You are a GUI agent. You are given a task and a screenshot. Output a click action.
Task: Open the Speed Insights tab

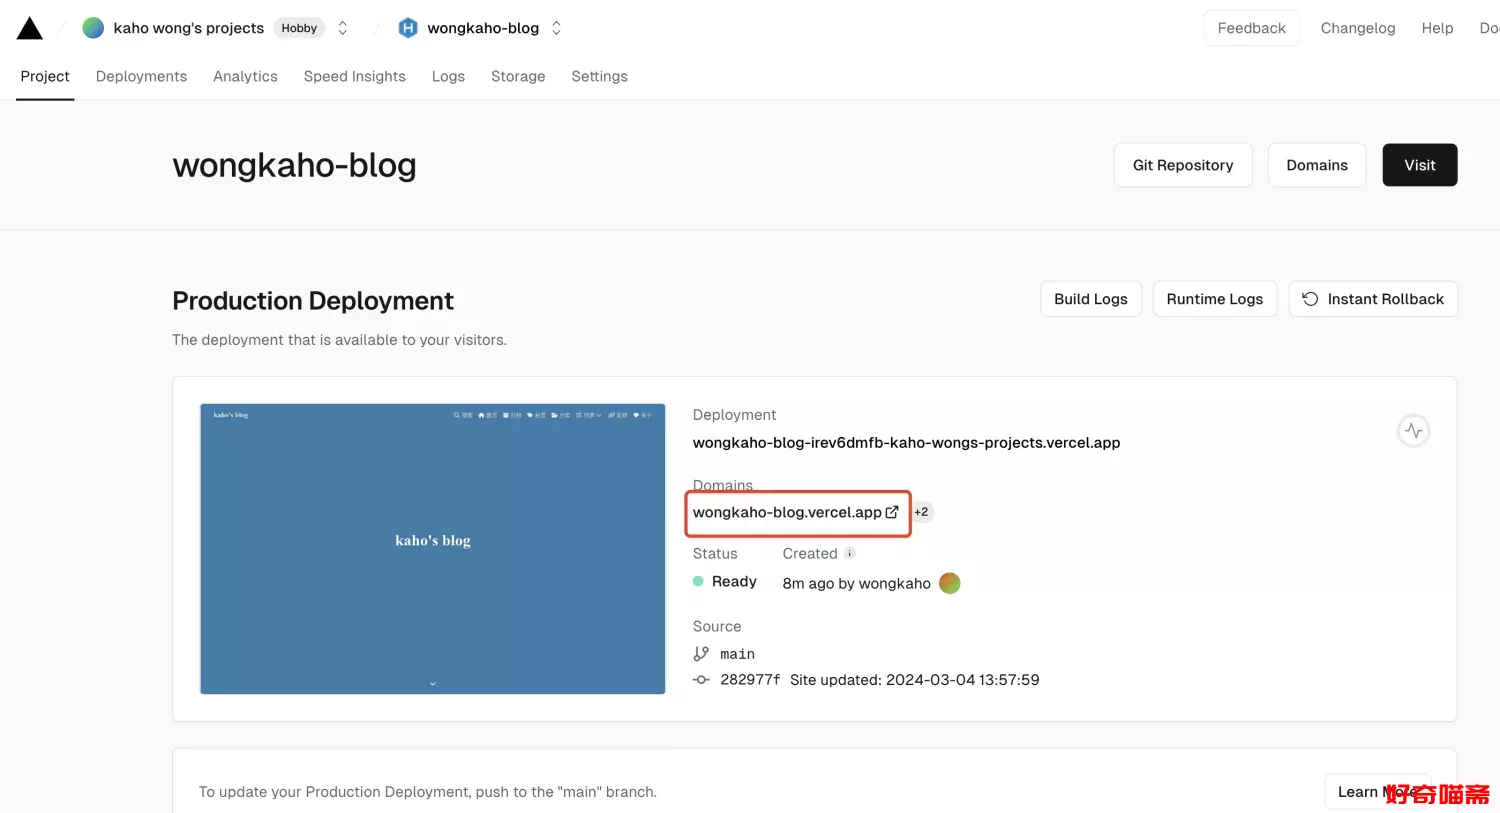tap(354, 76)
